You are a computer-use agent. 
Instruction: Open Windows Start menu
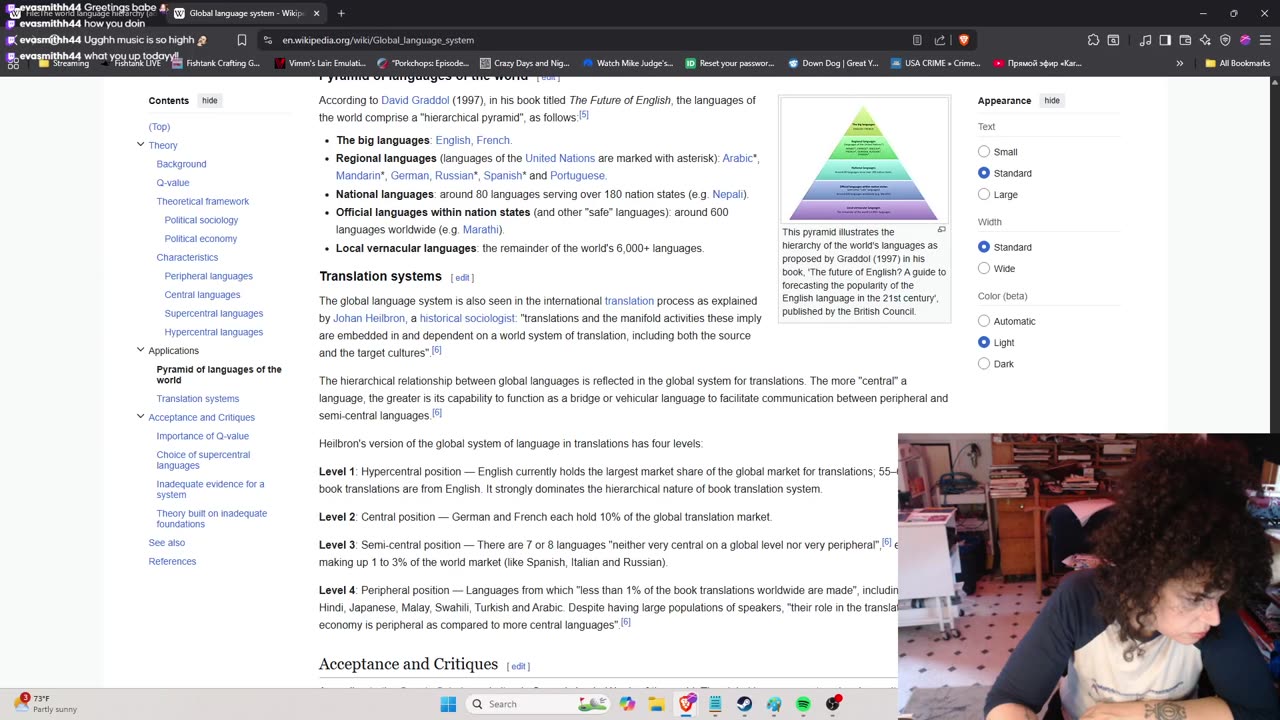[448, 704]
